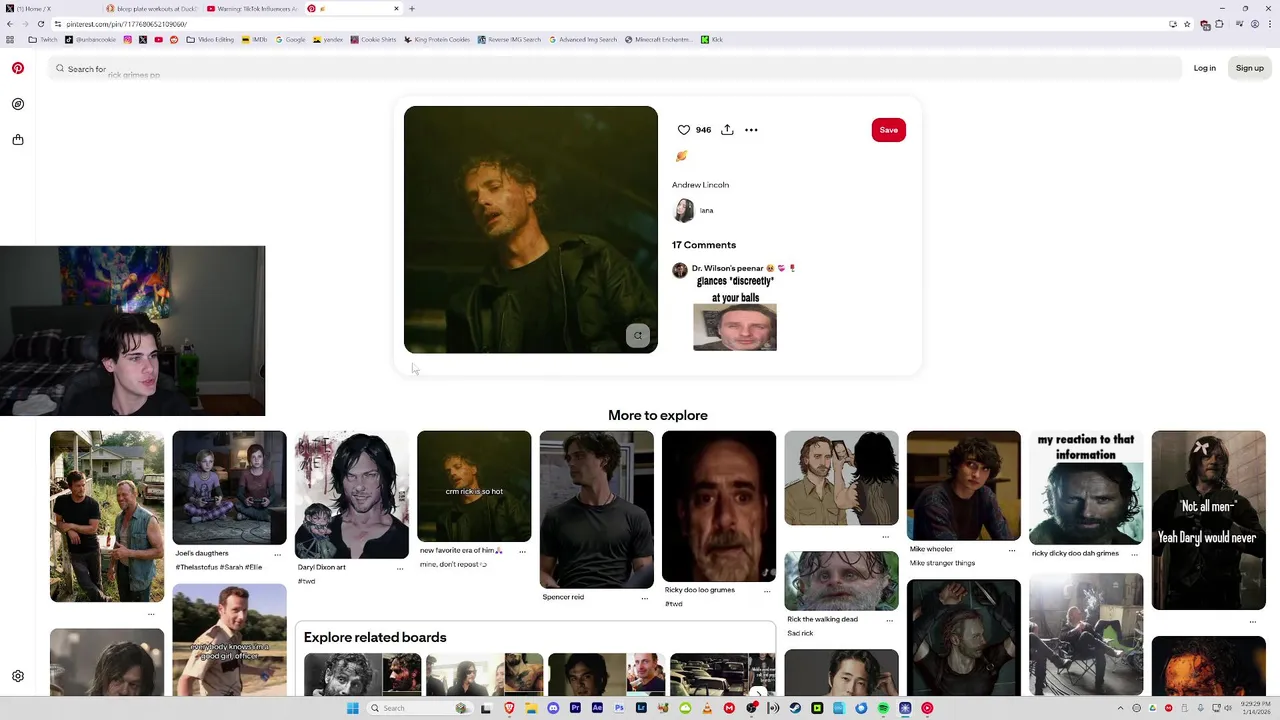Open the 17 Comments heading
The height and width of the screenshot is (720, 1280).
[x=704, y=245]
